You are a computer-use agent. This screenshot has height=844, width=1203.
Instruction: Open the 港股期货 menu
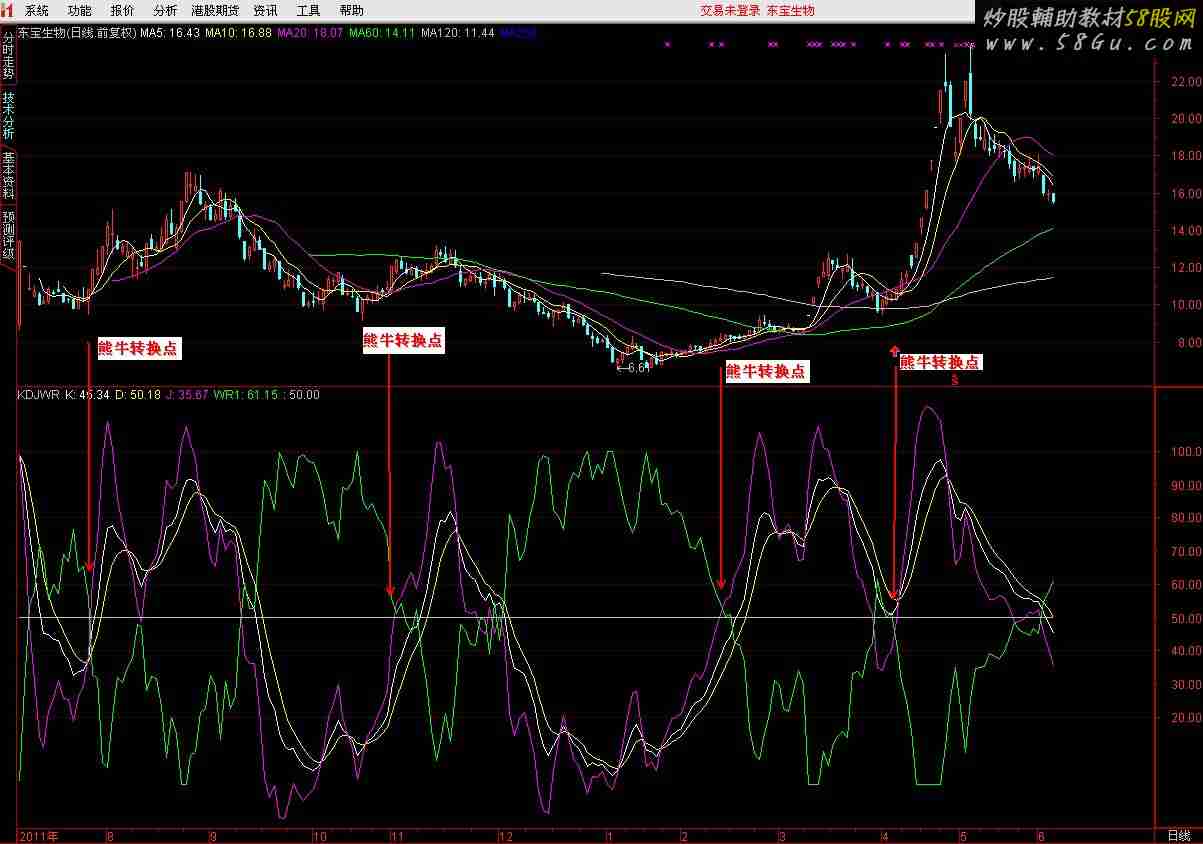pos(215,11)
